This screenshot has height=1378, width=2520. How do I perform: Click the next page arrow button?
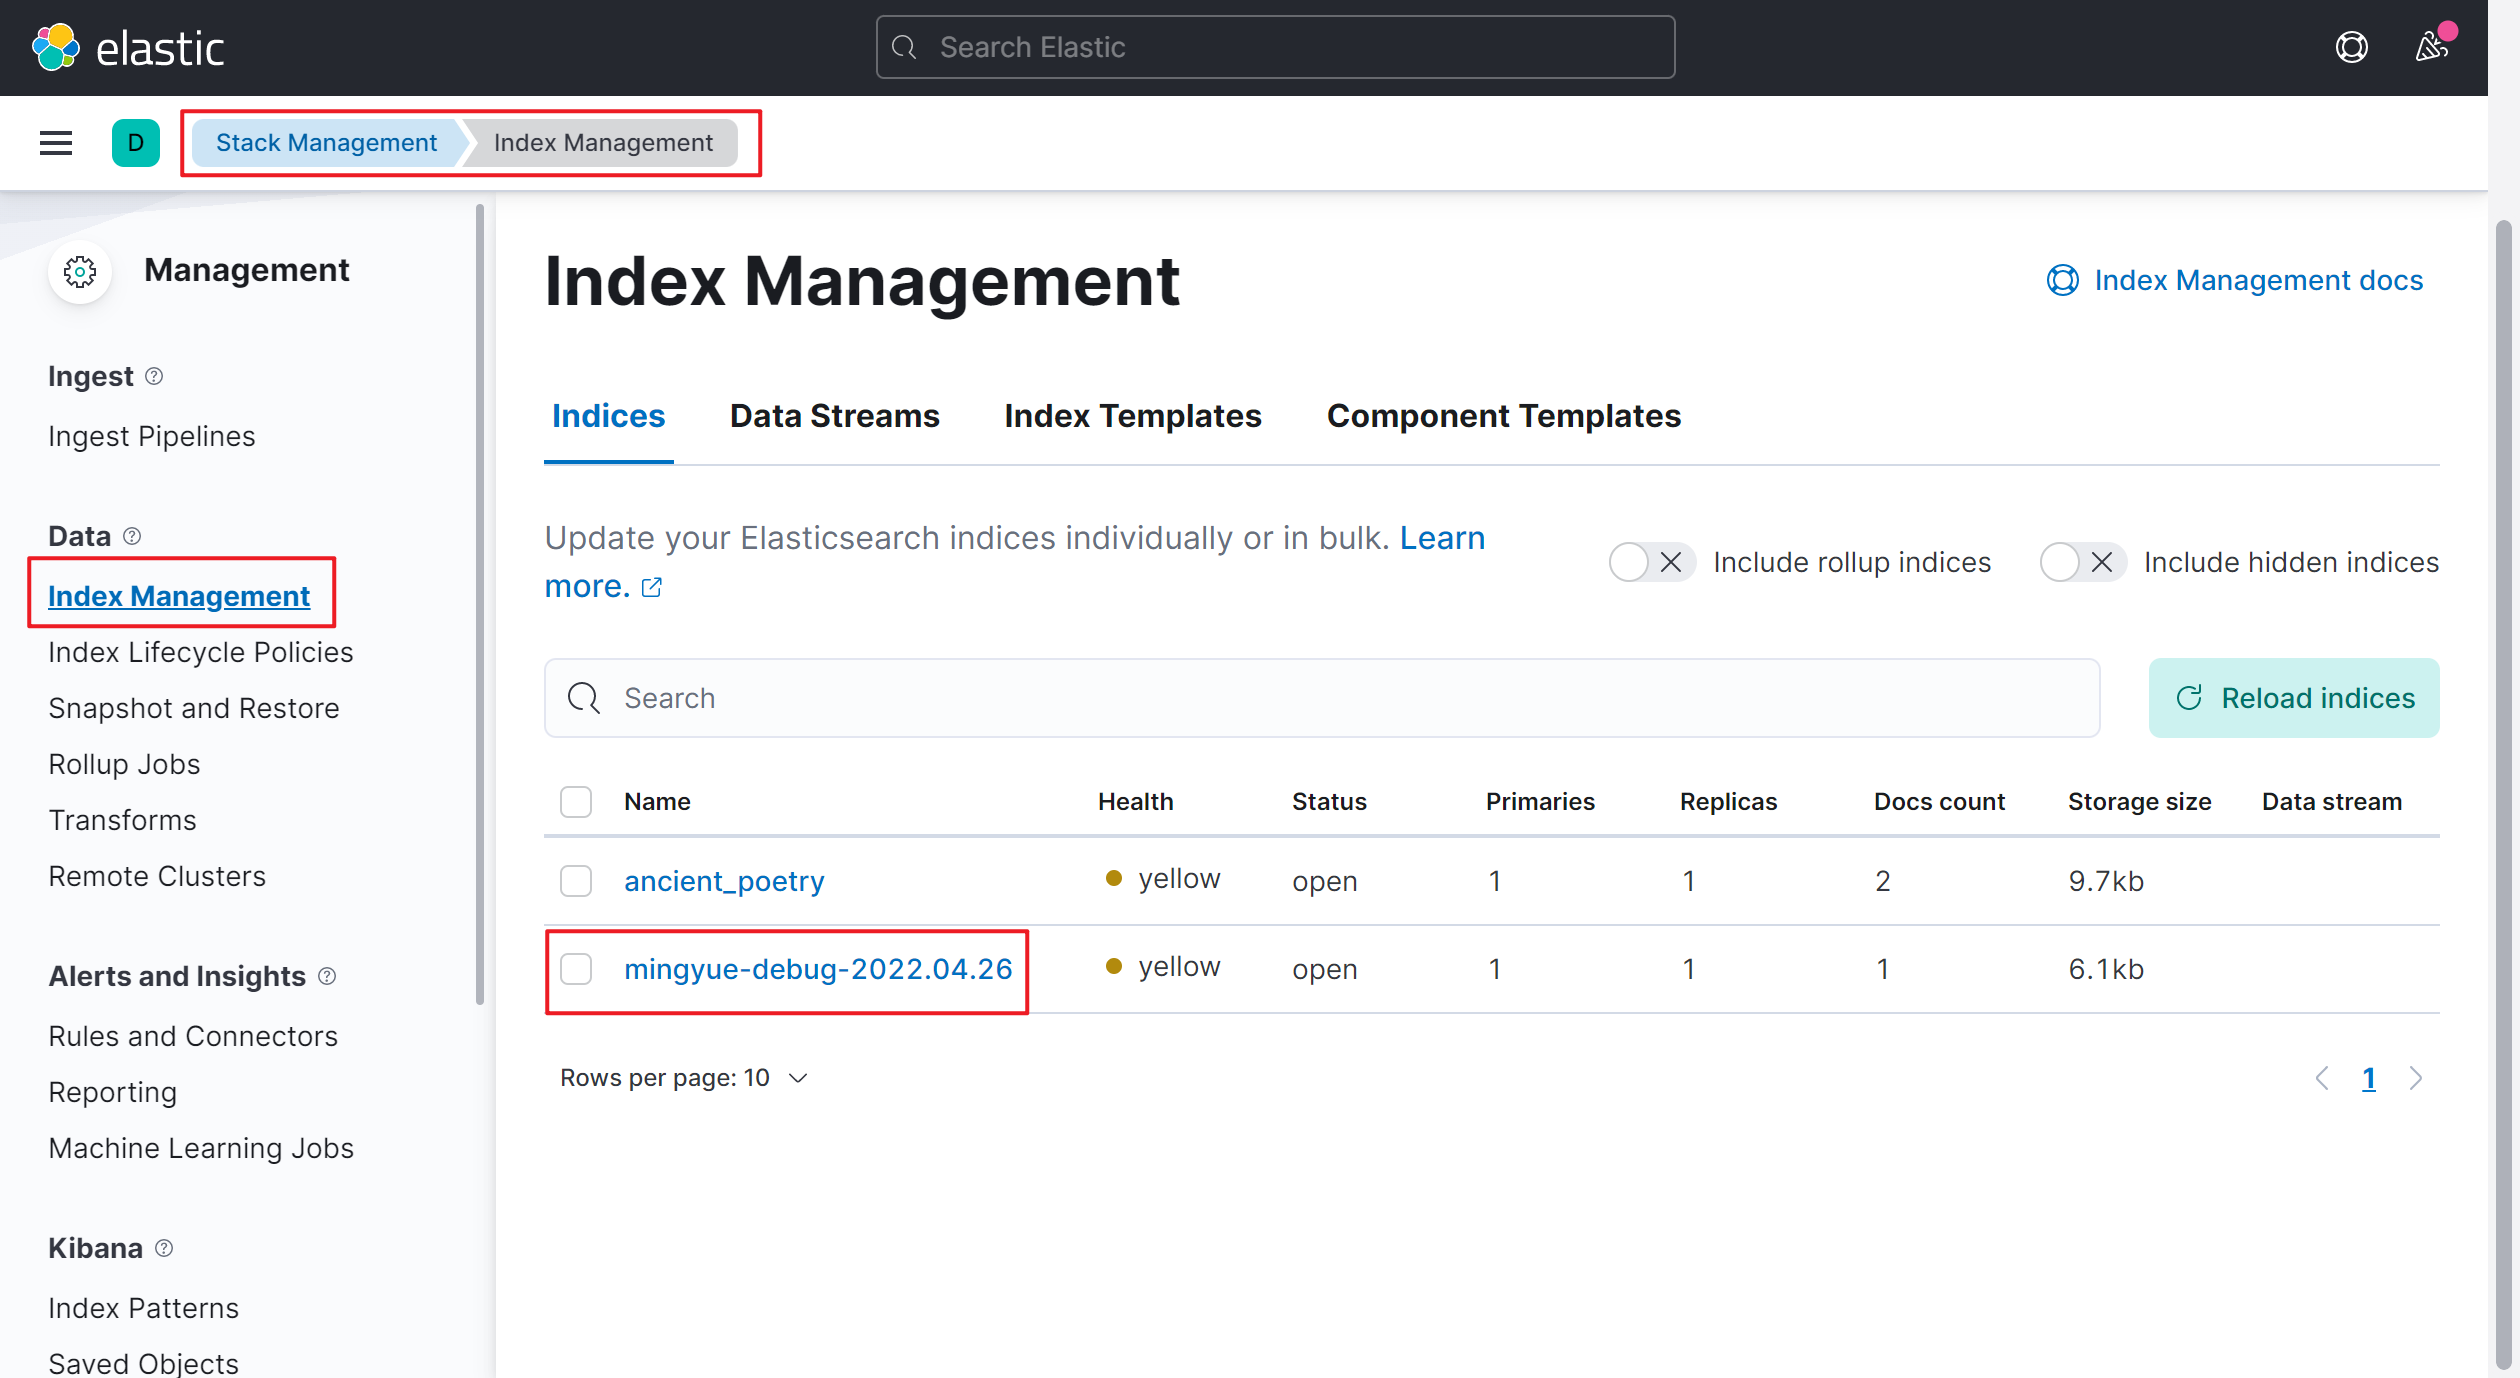[2418, 1078]
